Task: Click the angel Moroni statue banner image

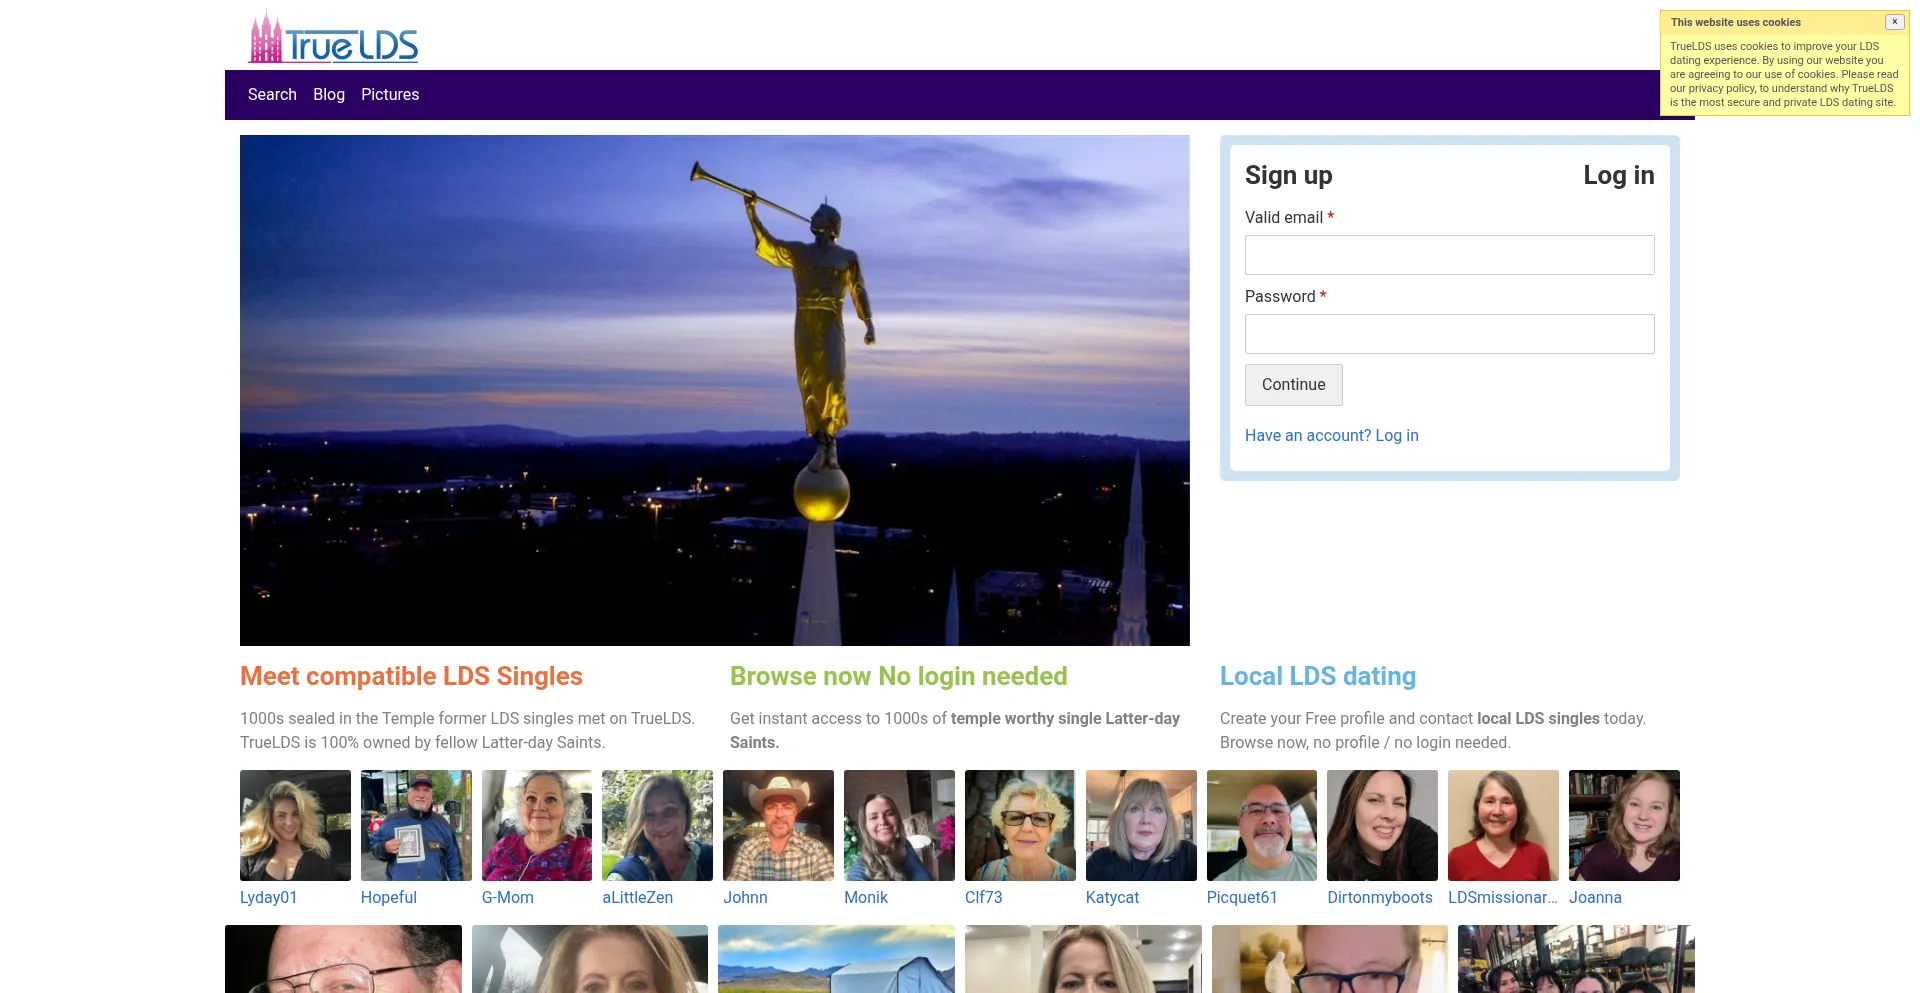Action: (x=714, y=390)
